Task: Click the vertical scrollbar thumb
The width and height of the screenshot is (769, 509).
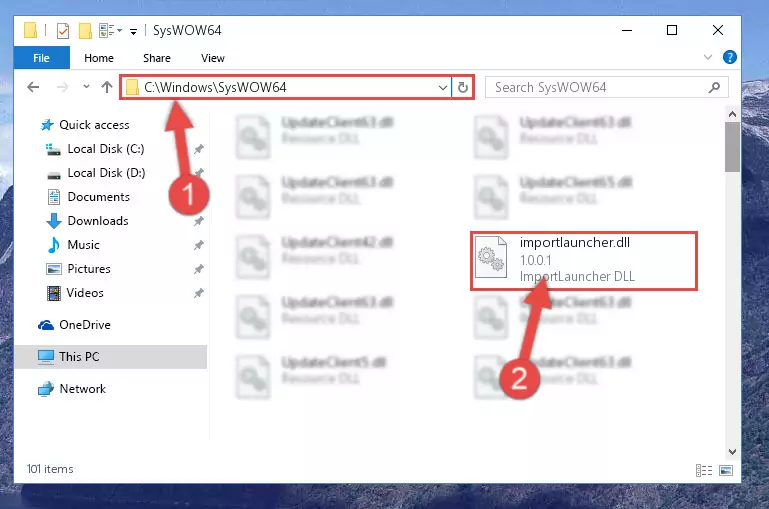Action: pos(732,147)
